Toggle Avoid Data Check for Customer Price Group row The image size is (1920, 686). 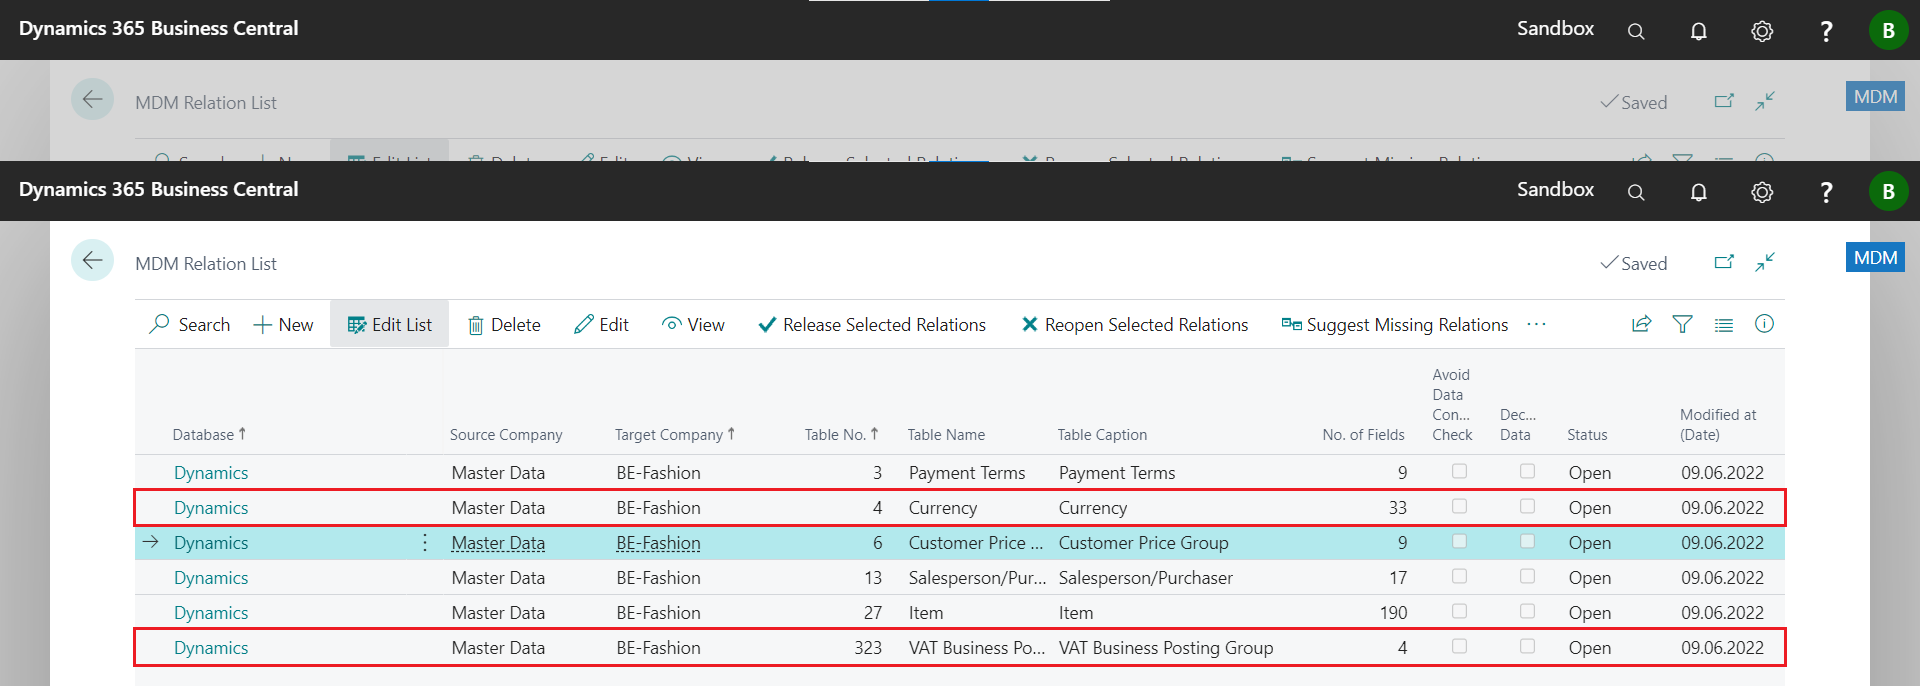coord(1459,541)
